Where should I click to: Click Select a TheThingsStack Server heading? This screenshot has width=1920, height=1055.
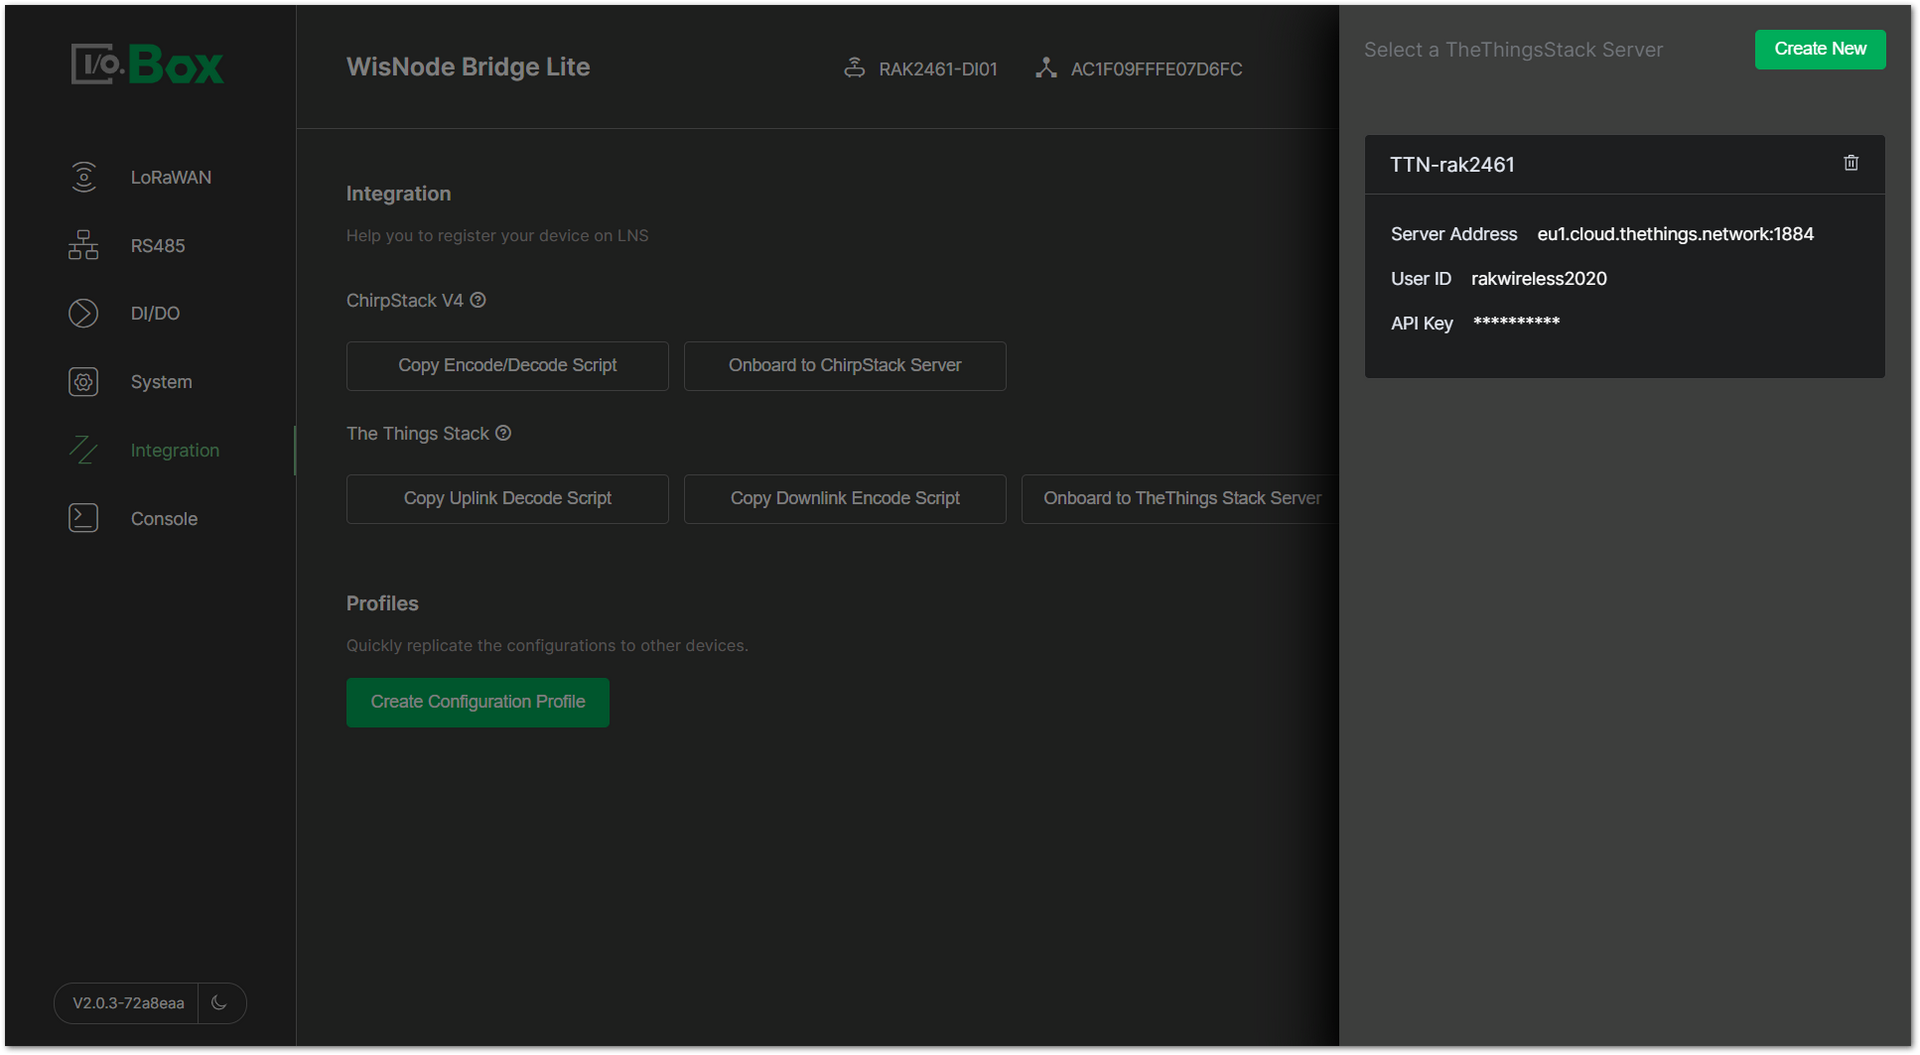click(1513, 50)
